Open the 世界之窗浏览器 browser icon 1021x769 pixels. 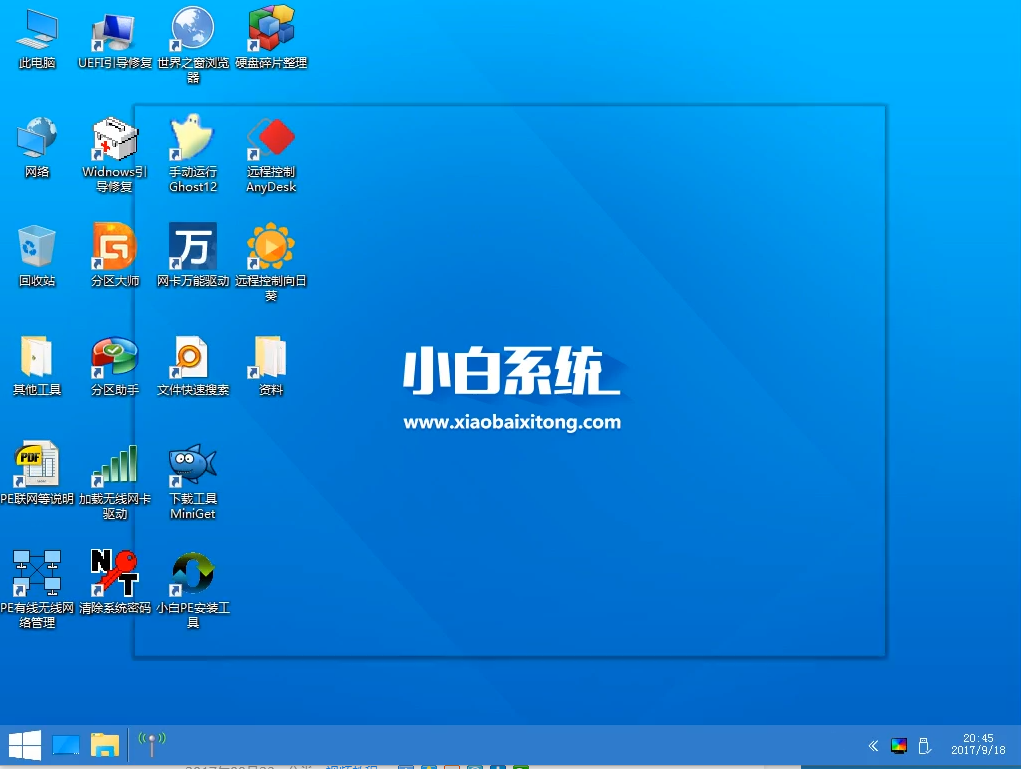192,30
